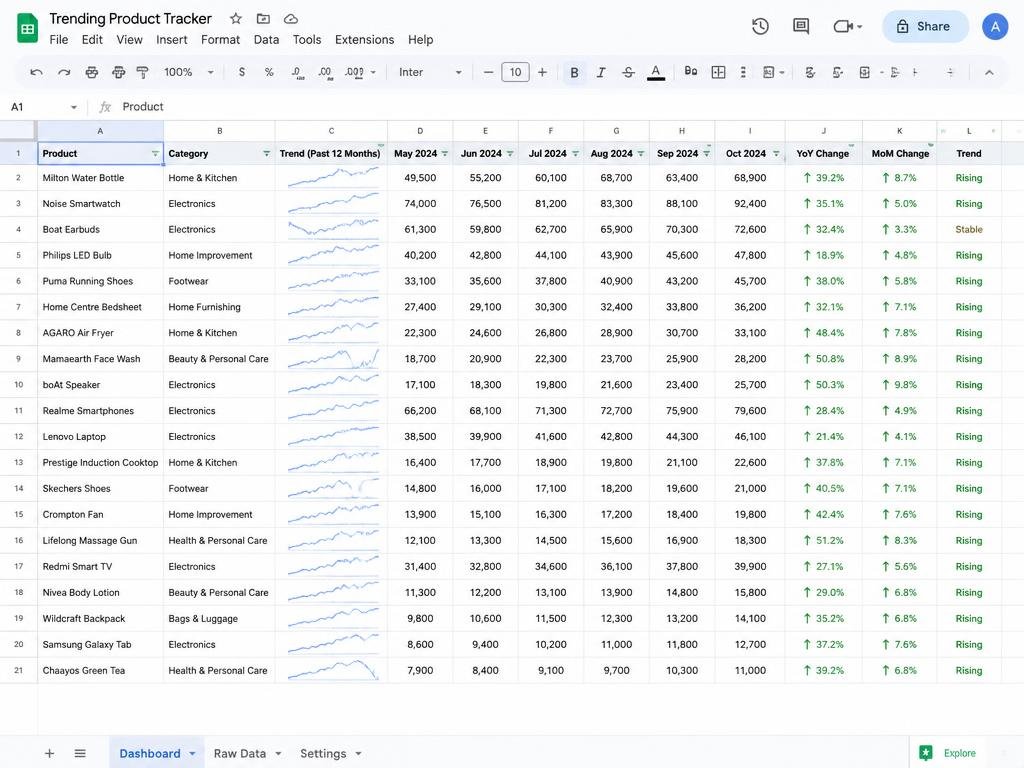Open the comments panel icon
This screenshot has height=768, width=1024.
801,27
